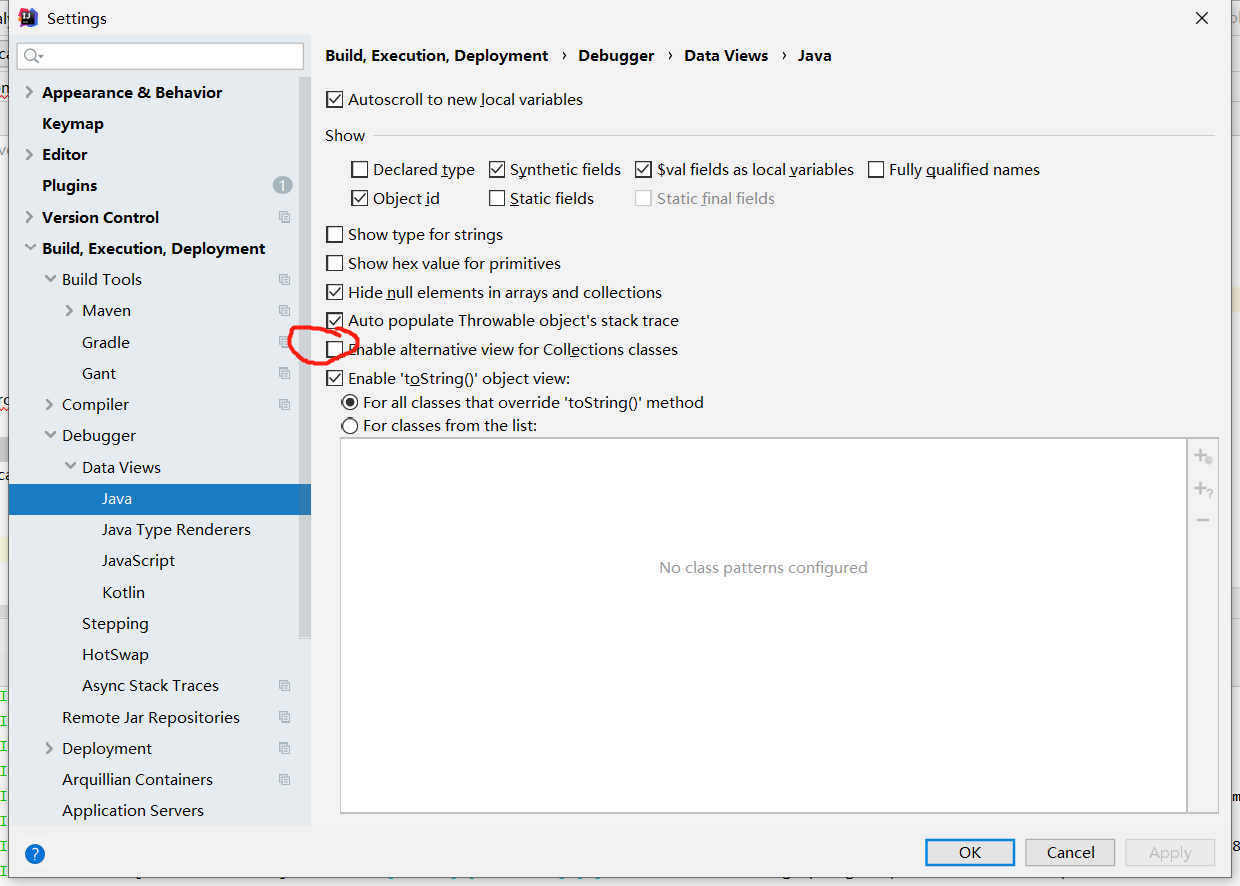Check Show hex value for primitives
Screen dimensions: 1240x886
click(x=335, y=264)
